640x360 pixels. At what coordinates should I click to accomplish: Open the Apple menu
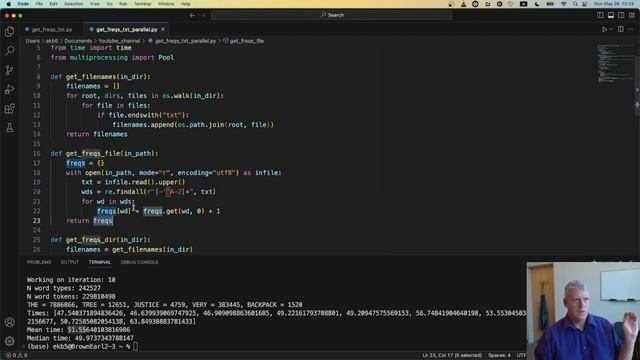[8, 4]
